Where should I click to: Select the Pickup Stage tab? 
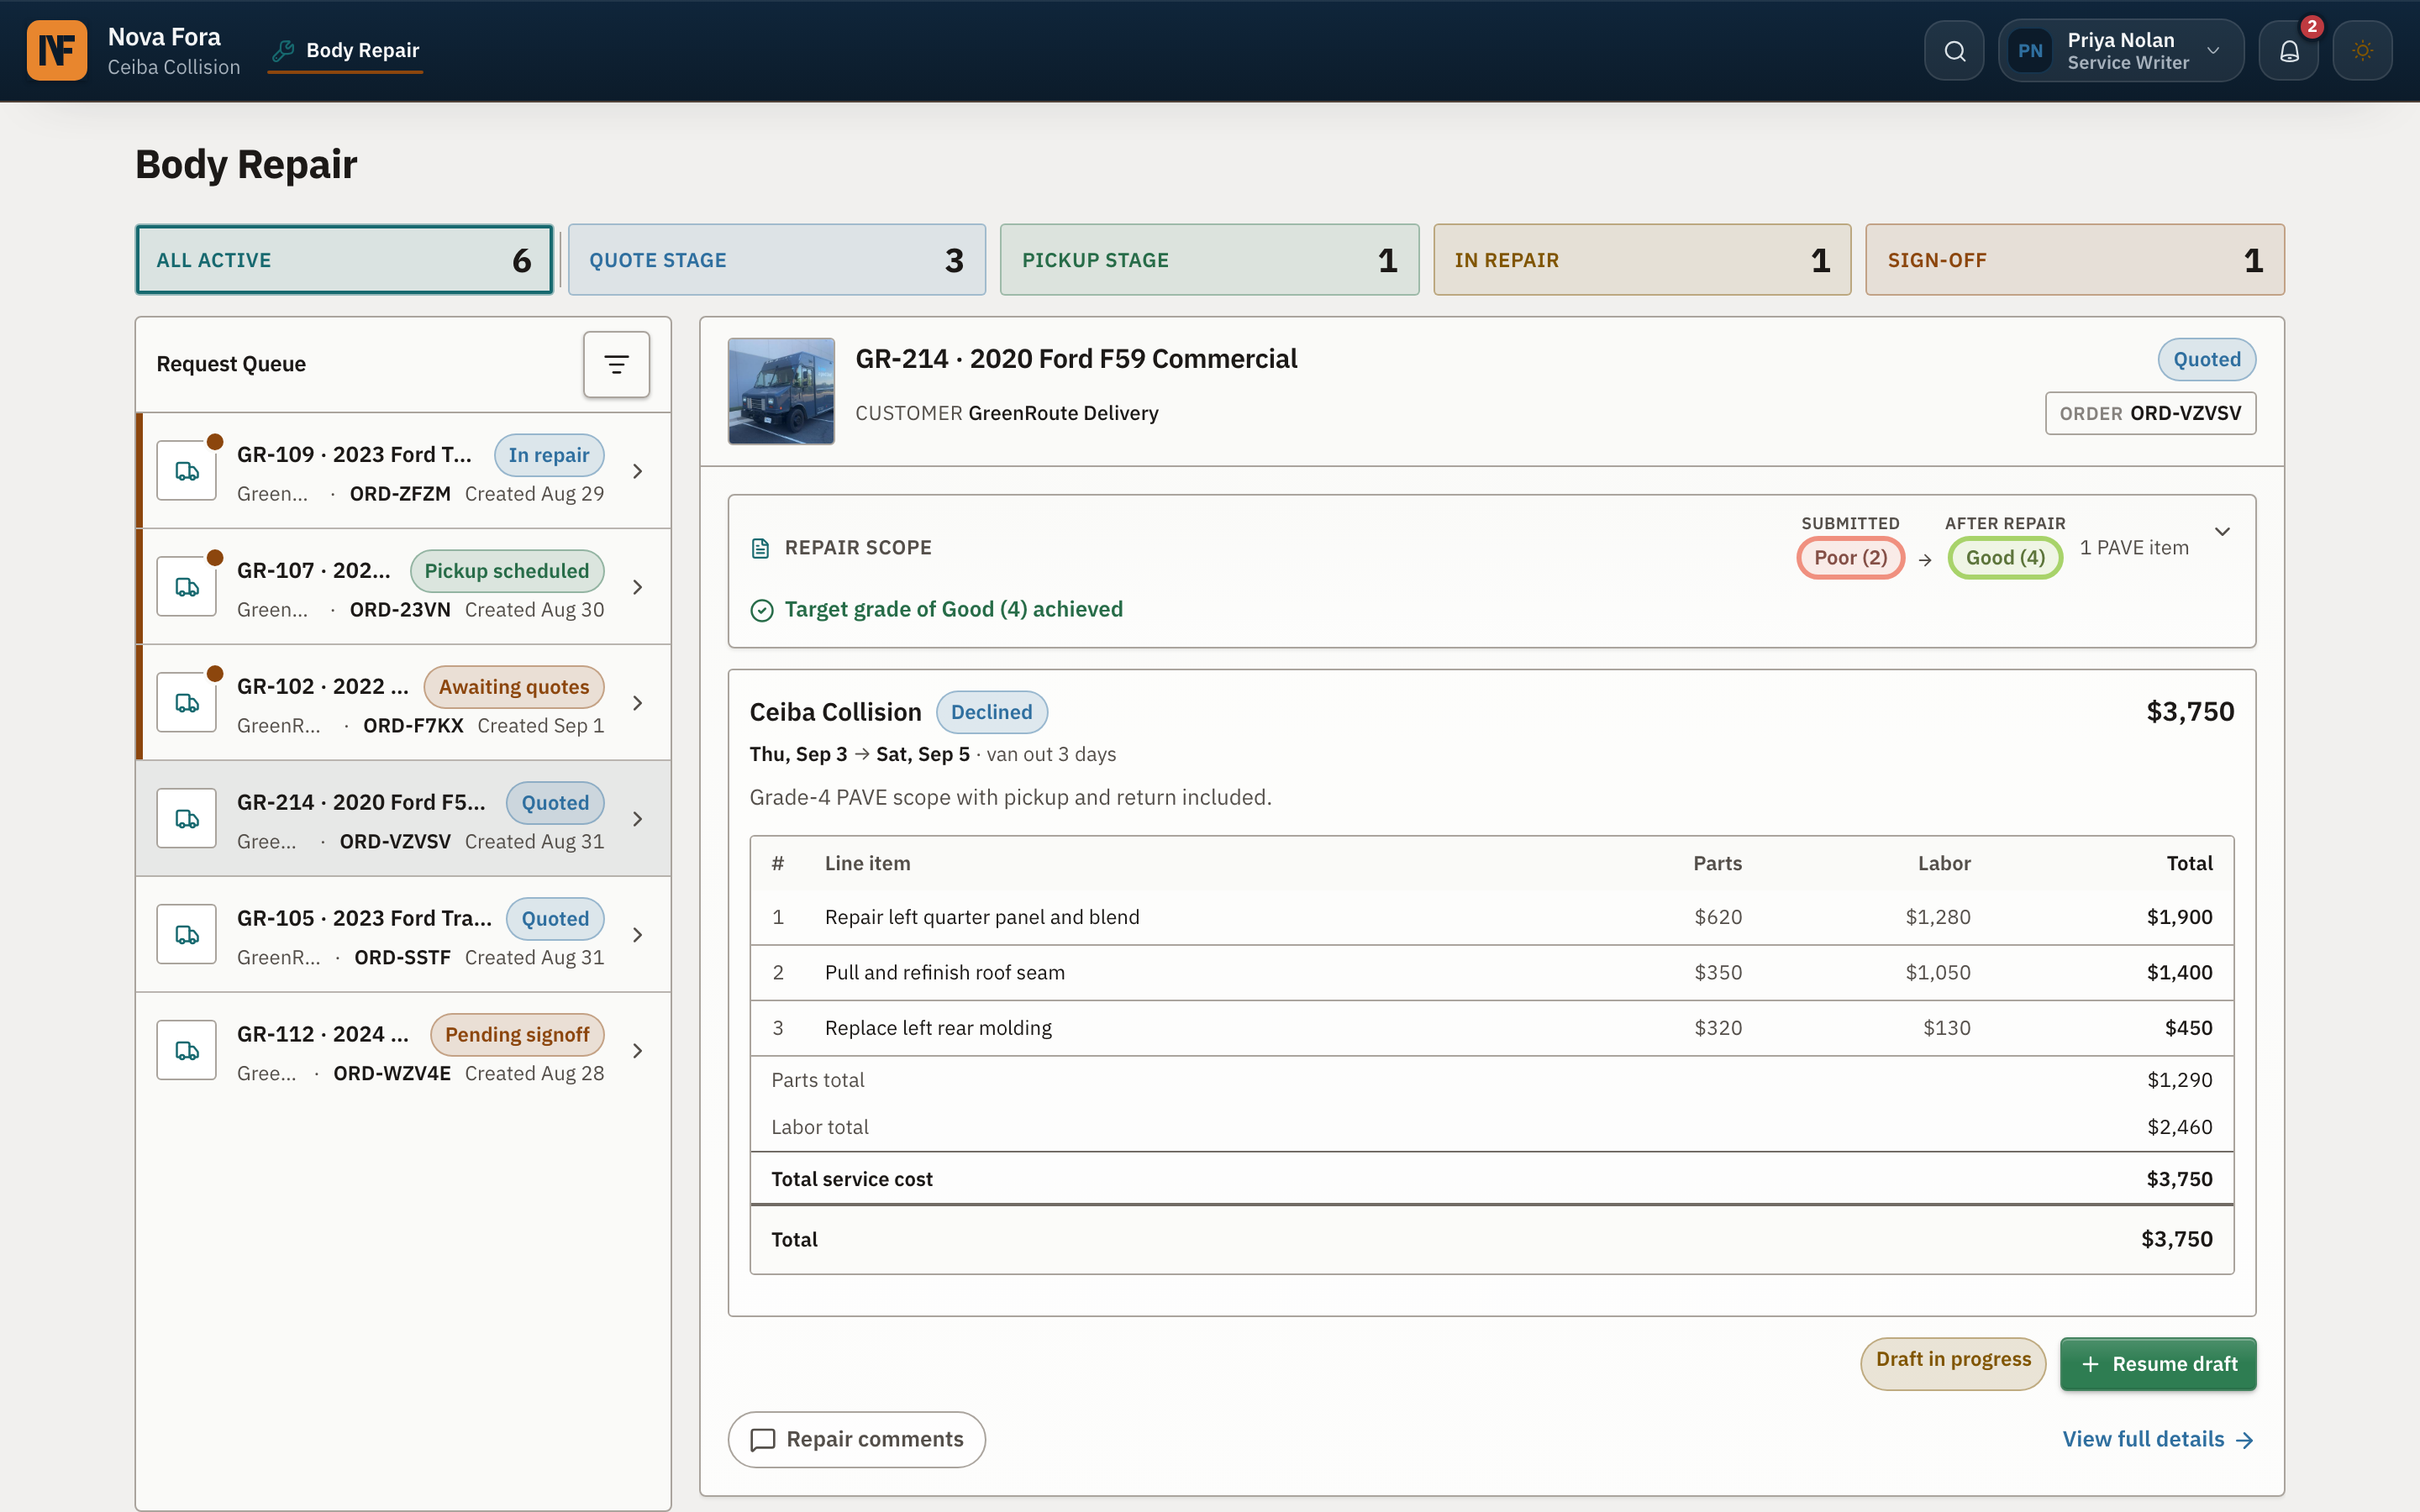click(1209, 260)
